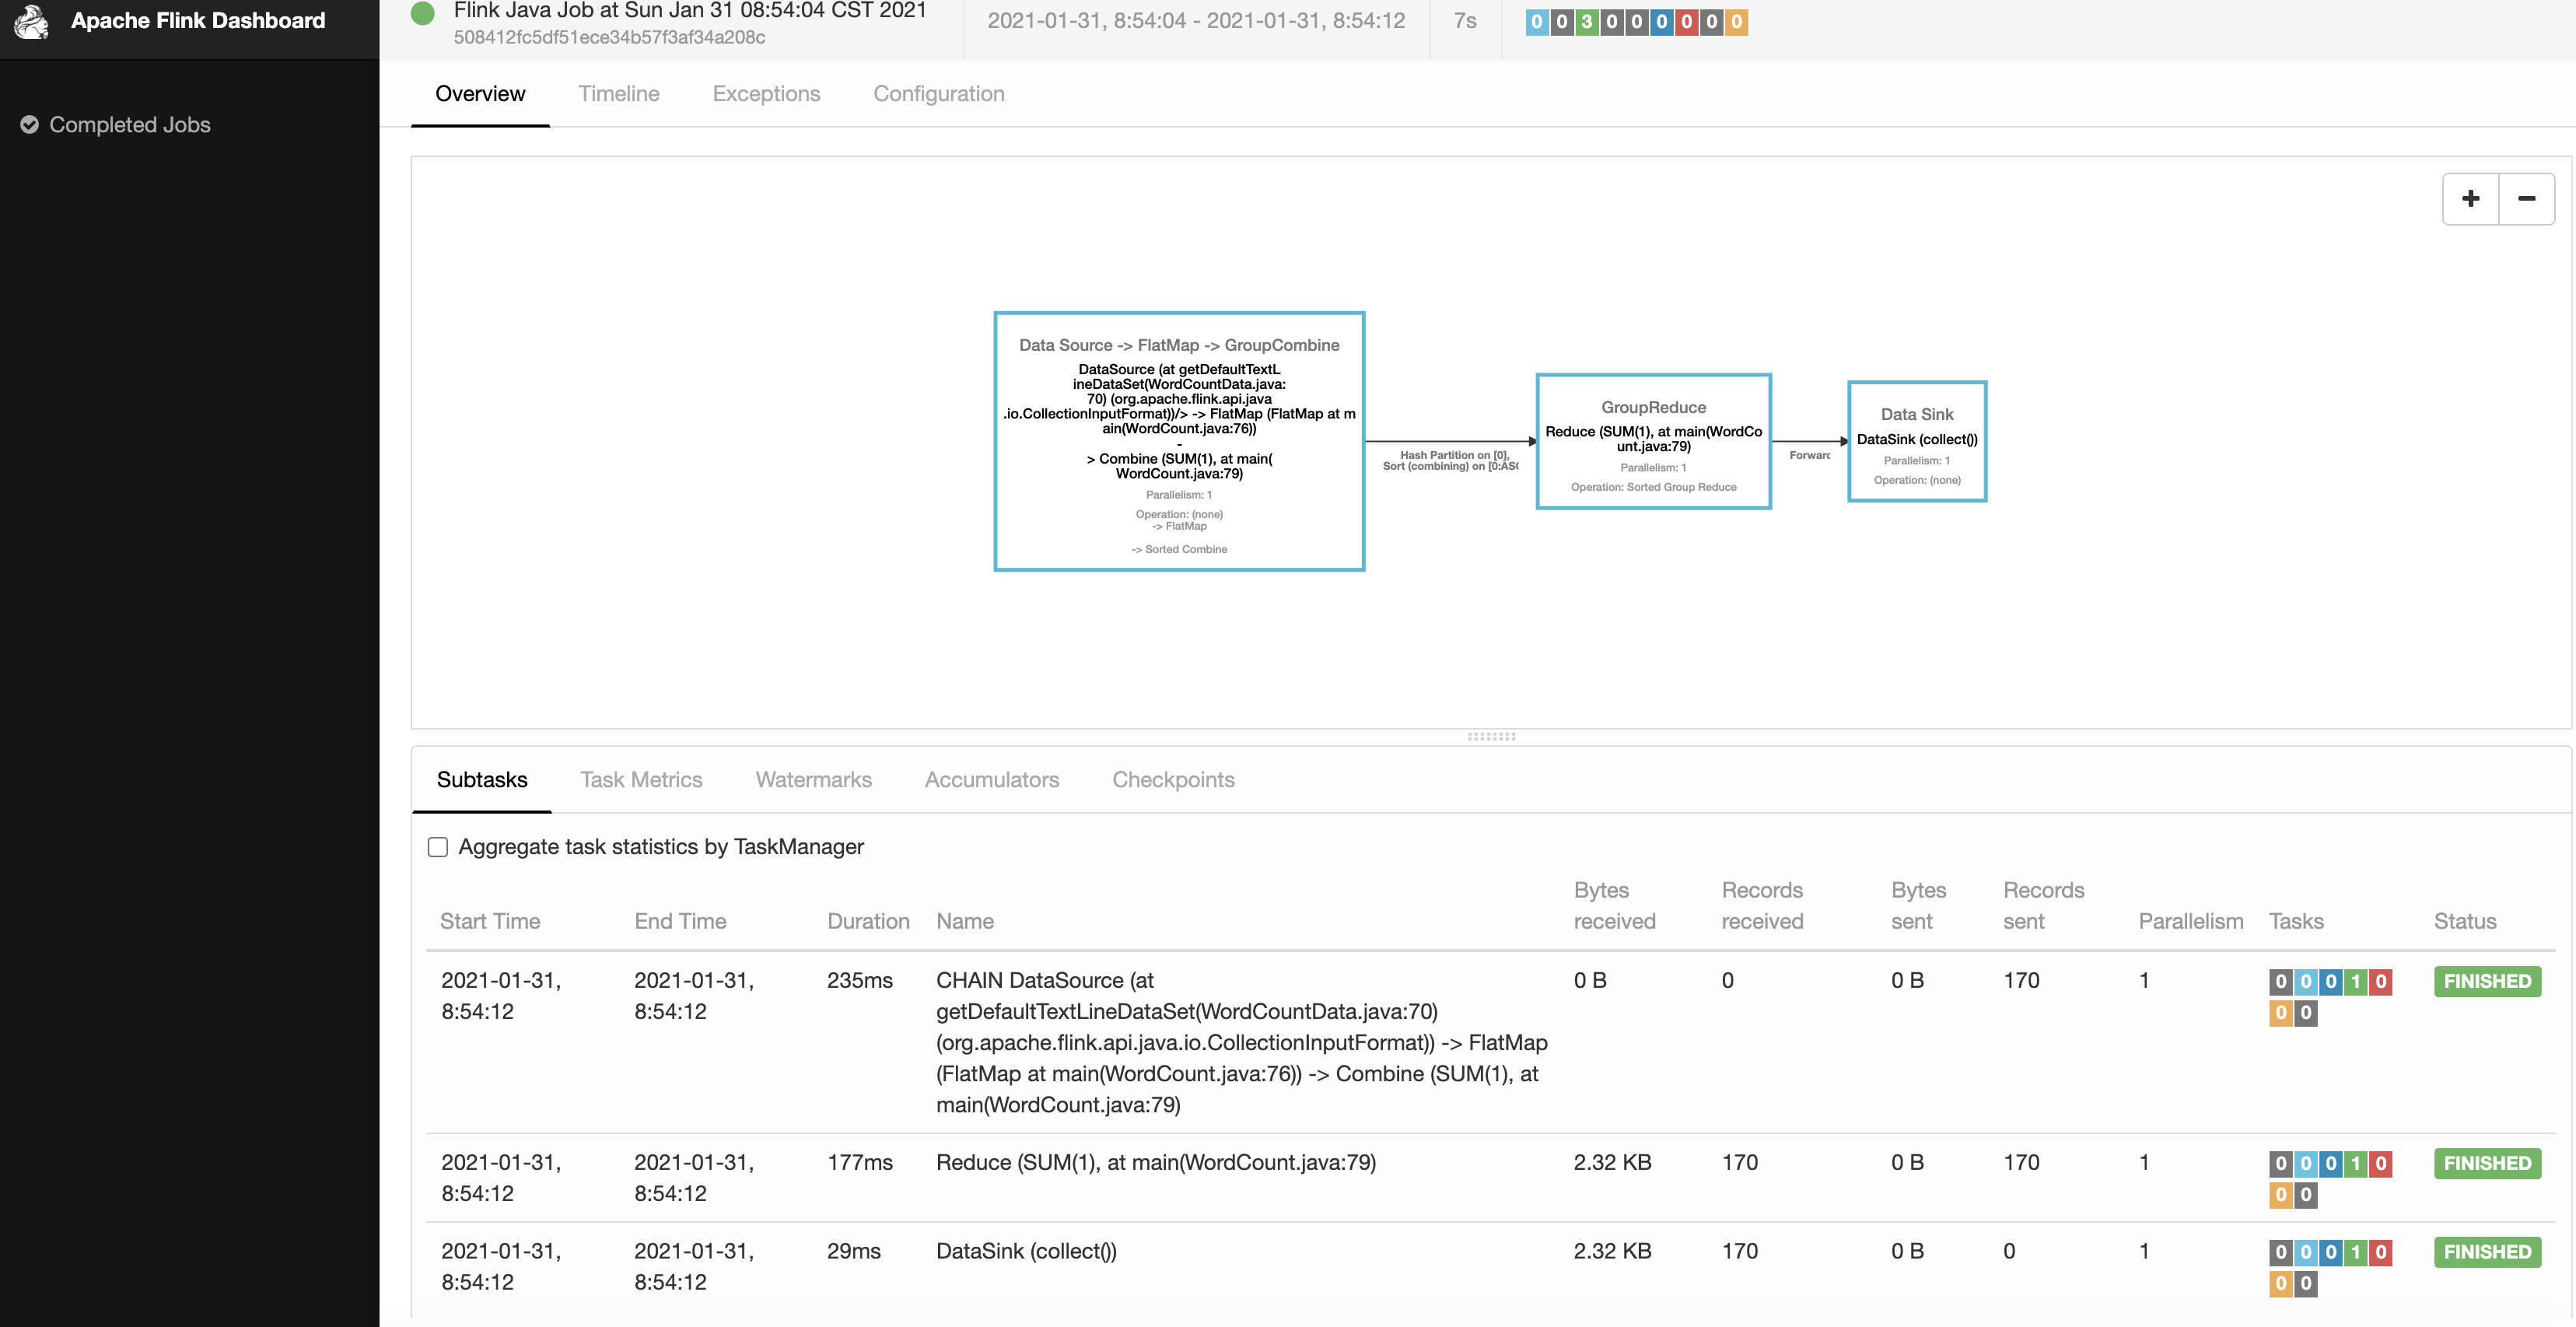This screenshot has width=2576, height=1327.
Task: Expand the Watermarks subtab panel
Action: (812, 780)
